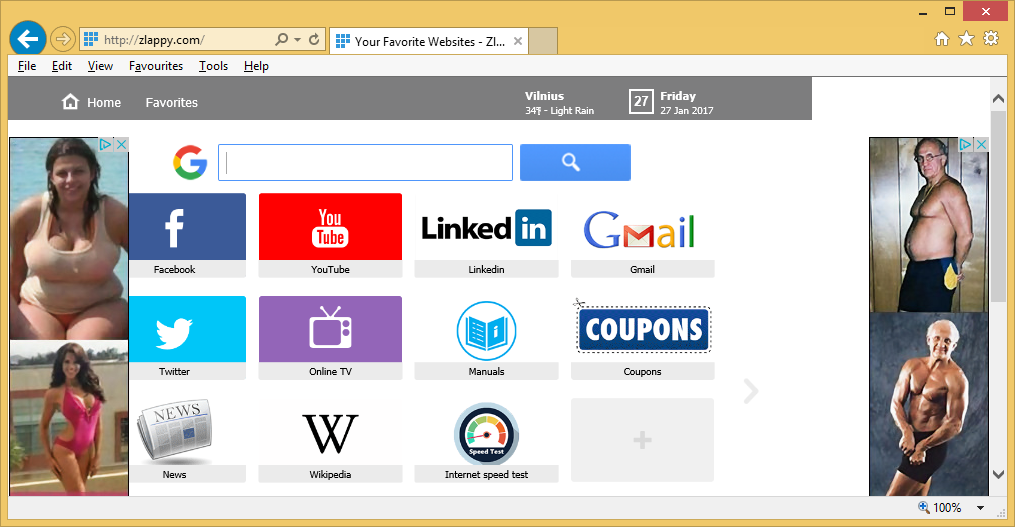This screenshot has width=1015, height=527.
Task: Click the search magnifier in address bar
Action: 282,39
